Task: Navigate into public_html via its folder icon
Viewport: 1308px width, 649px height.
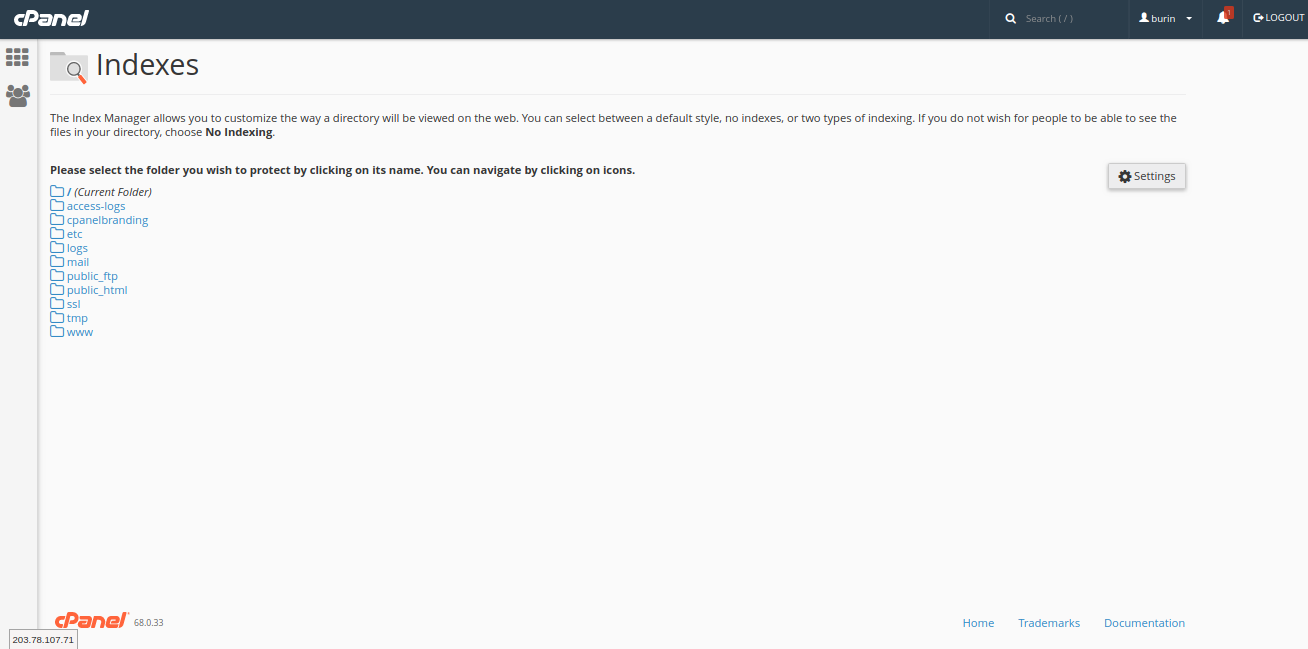Action: click(57, 290)
